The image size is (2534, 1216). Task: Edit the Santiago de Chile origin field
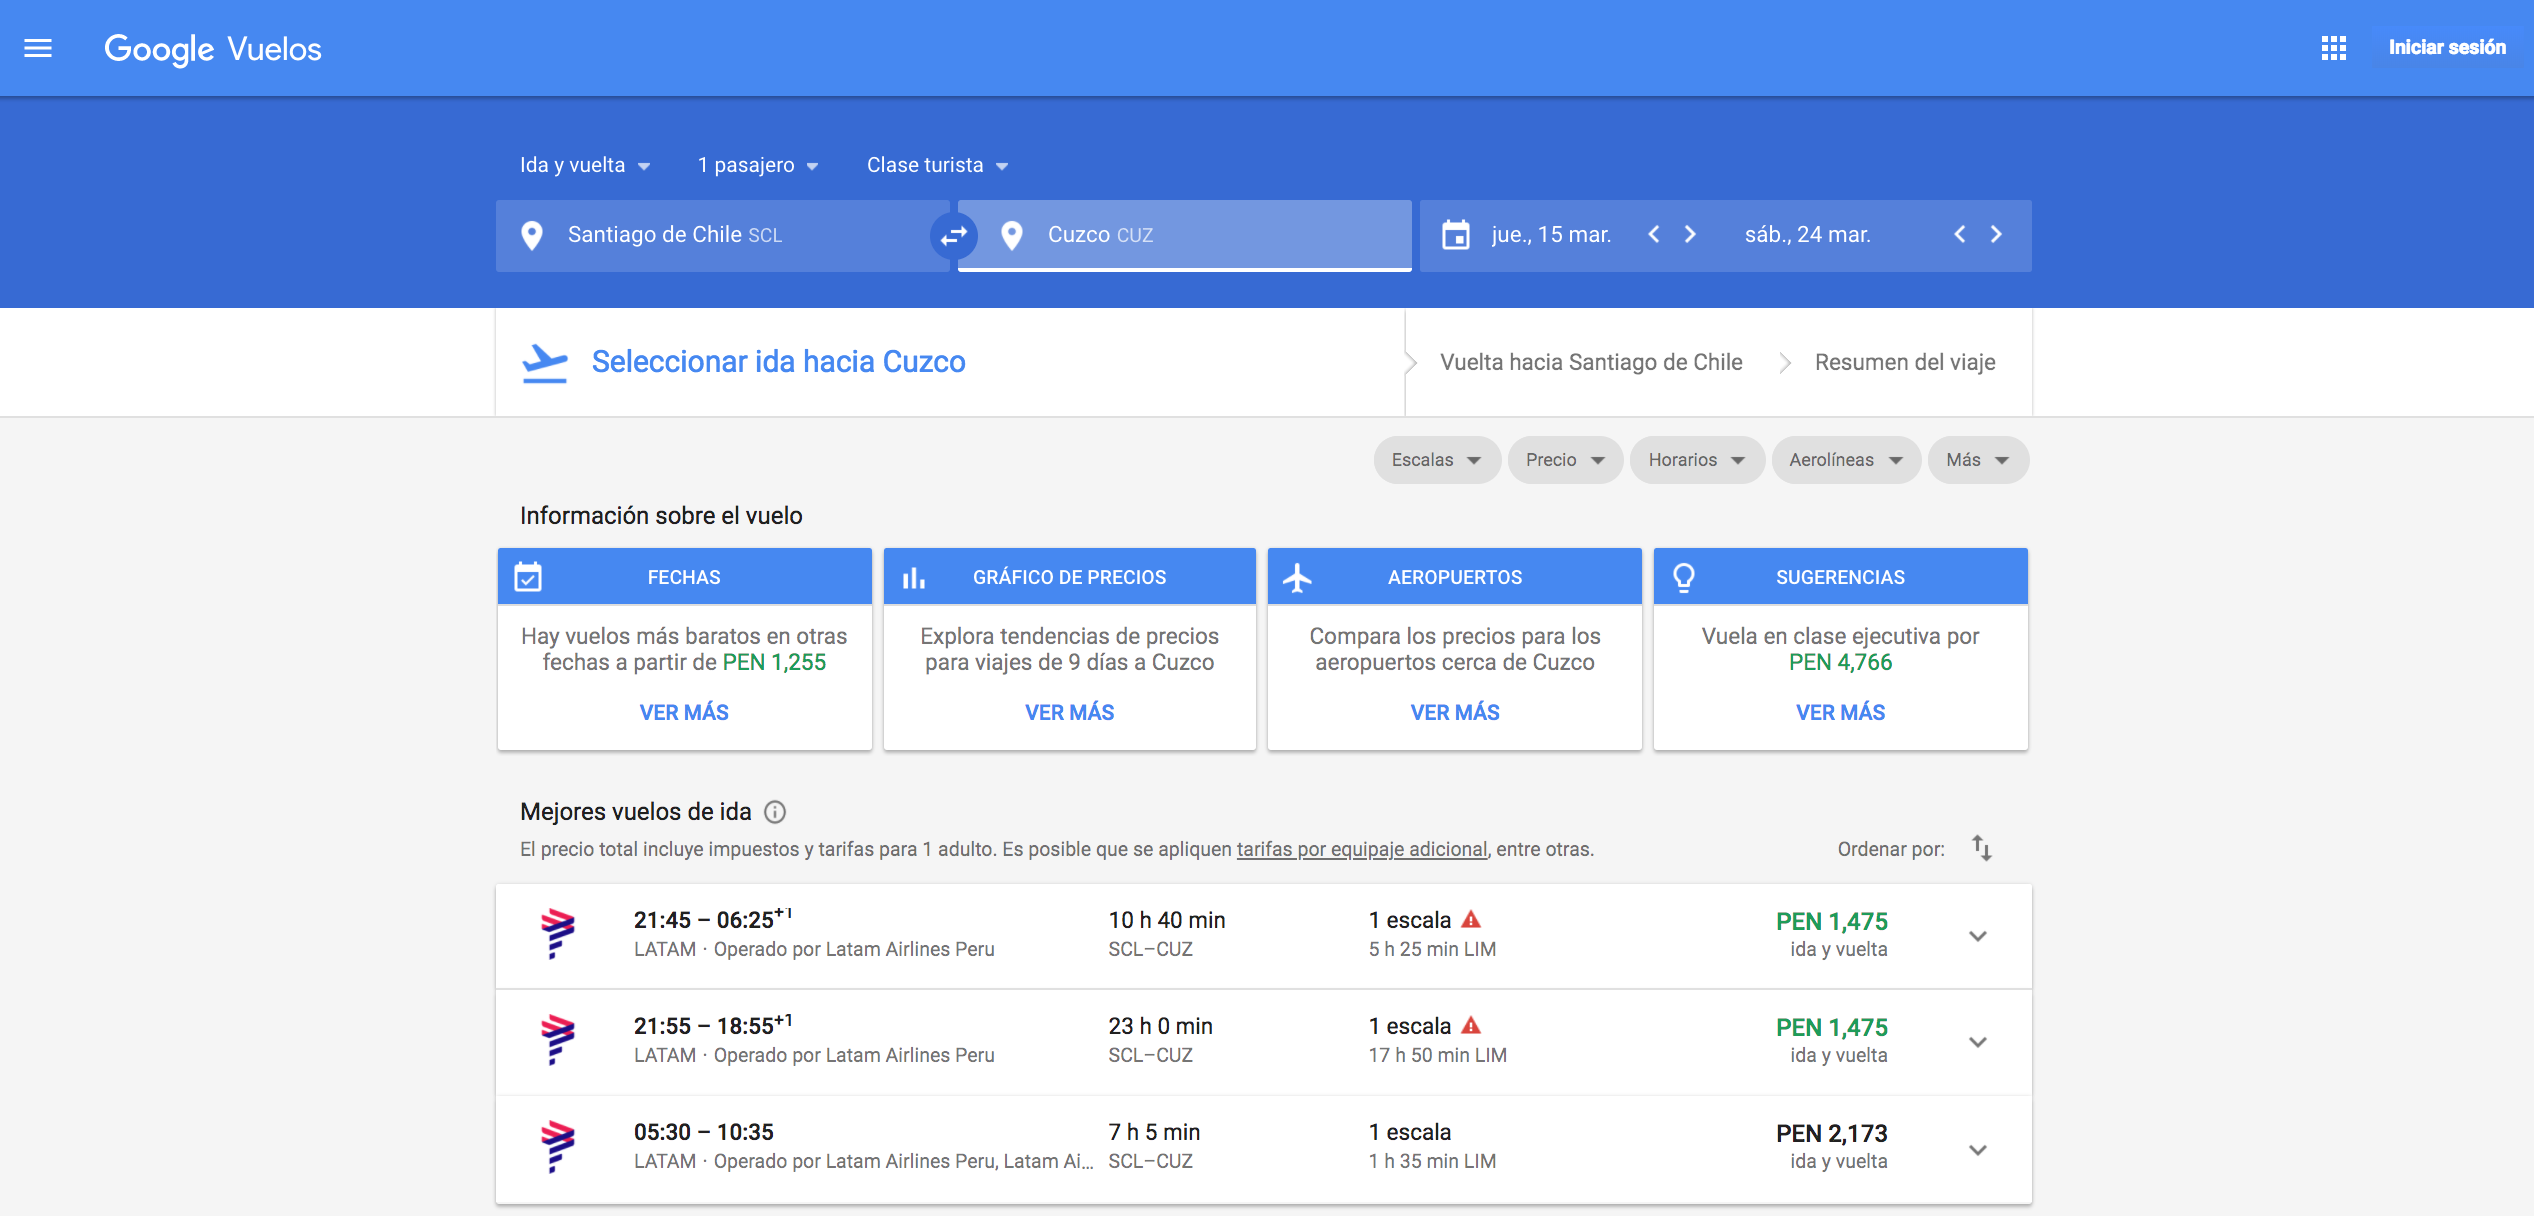pyautogui.click(x=723, y=235)
